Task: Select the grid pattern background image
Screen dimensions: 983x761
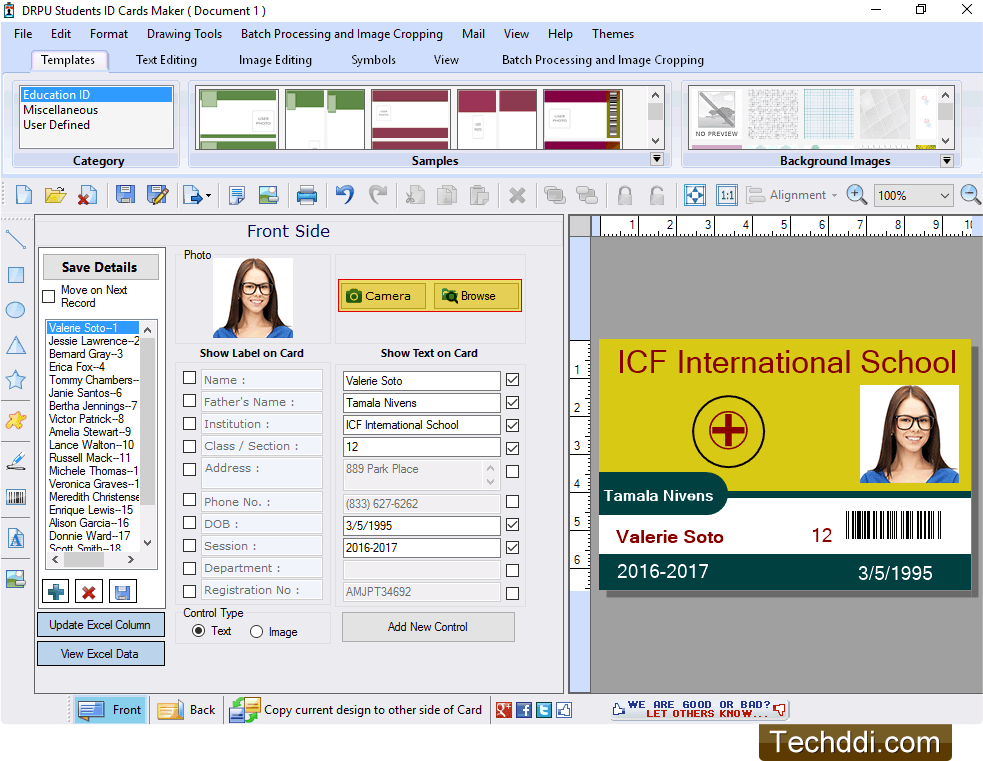Action: tap(829, 113)
